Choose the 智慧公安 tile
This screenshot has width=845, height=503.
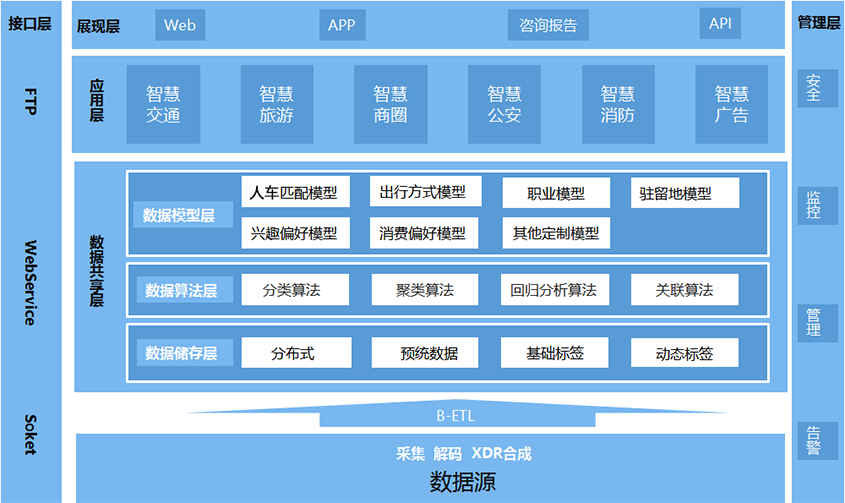pos(505,105)
